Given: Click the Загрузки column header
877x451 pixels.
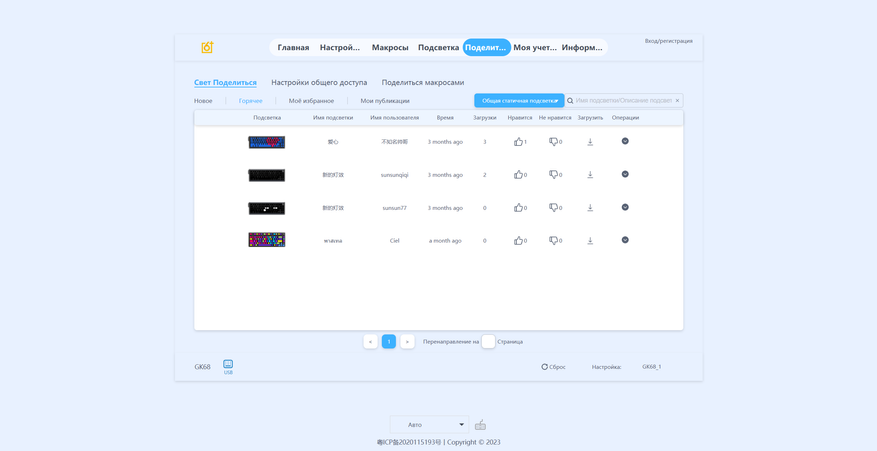Looking at the screenshot, I should pos(484,118).
